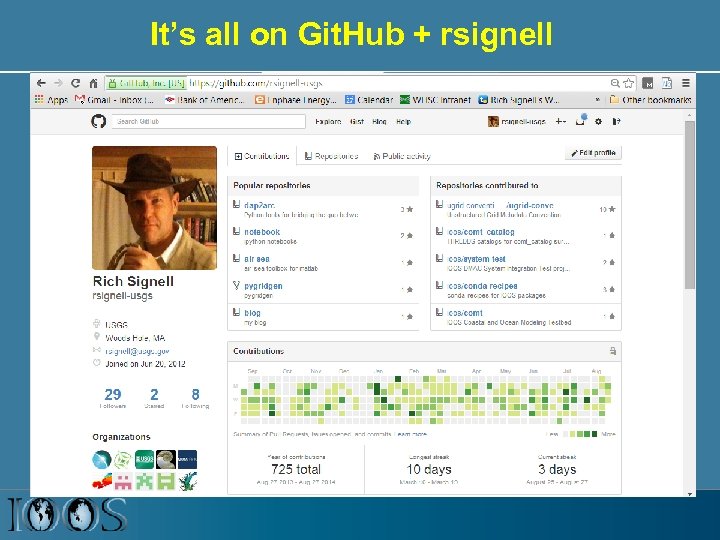Open the Gmail - Inbox bookmark
720x540 pixels.
[x=114, y=100]
